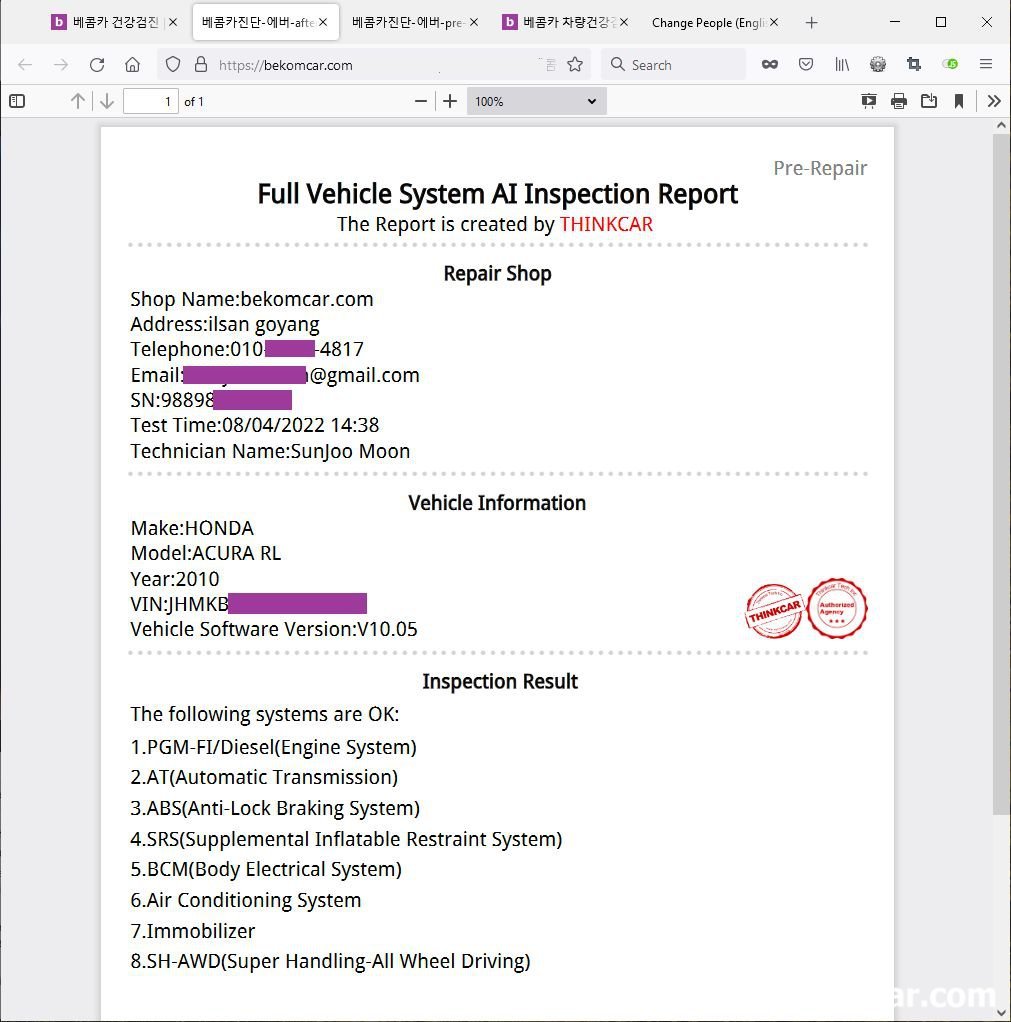Go to the browser home page
This screenshot has width=1011, height=1022.
pos(132,65)
